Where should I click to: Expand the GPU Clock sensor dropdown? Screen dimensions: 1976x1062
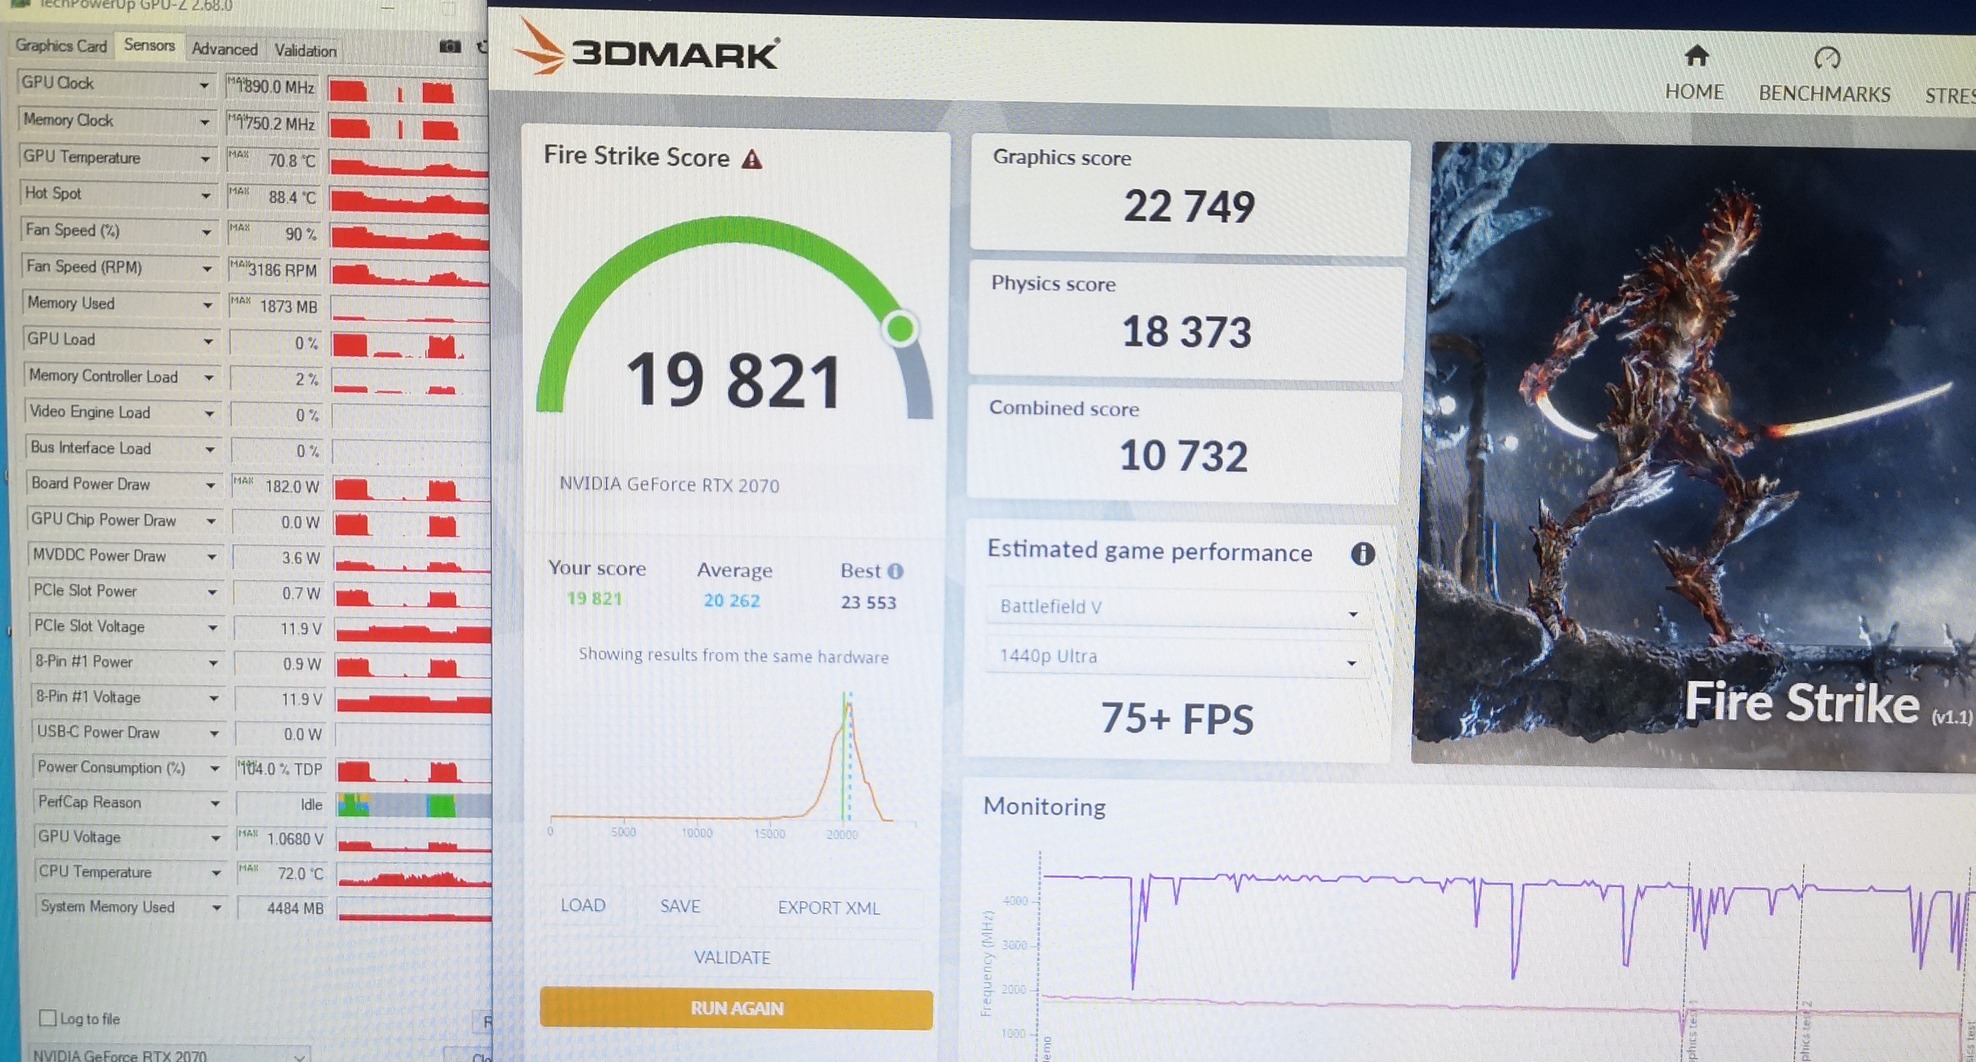click(x=204, y=86)
